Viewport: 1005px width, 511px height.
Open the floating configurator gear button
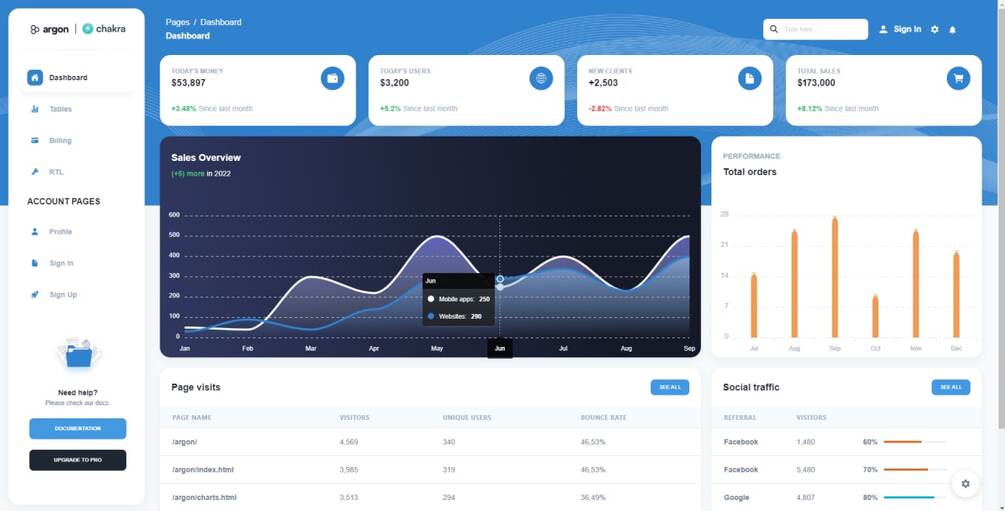(x=965, y=483)
